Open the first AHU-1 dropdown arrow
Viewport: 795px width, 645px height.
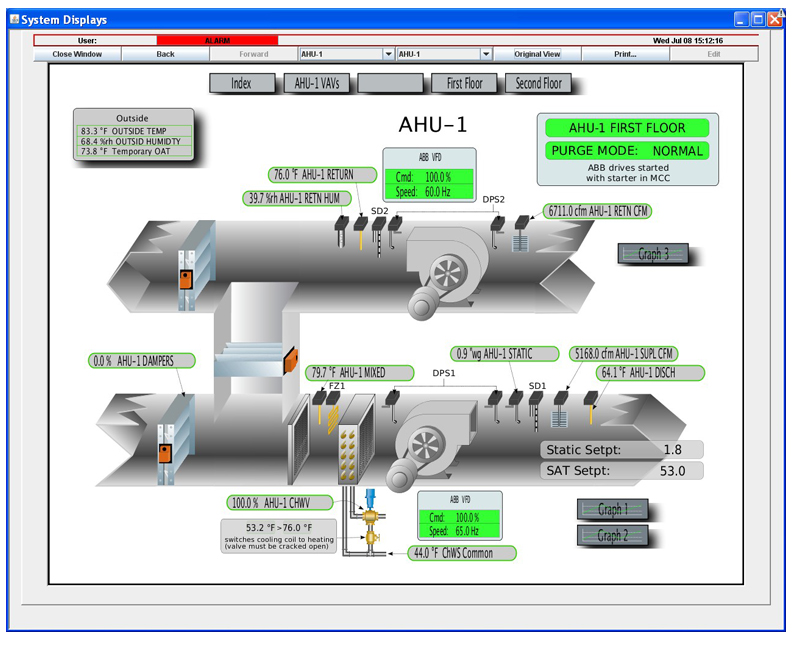(x=388, y=54)
